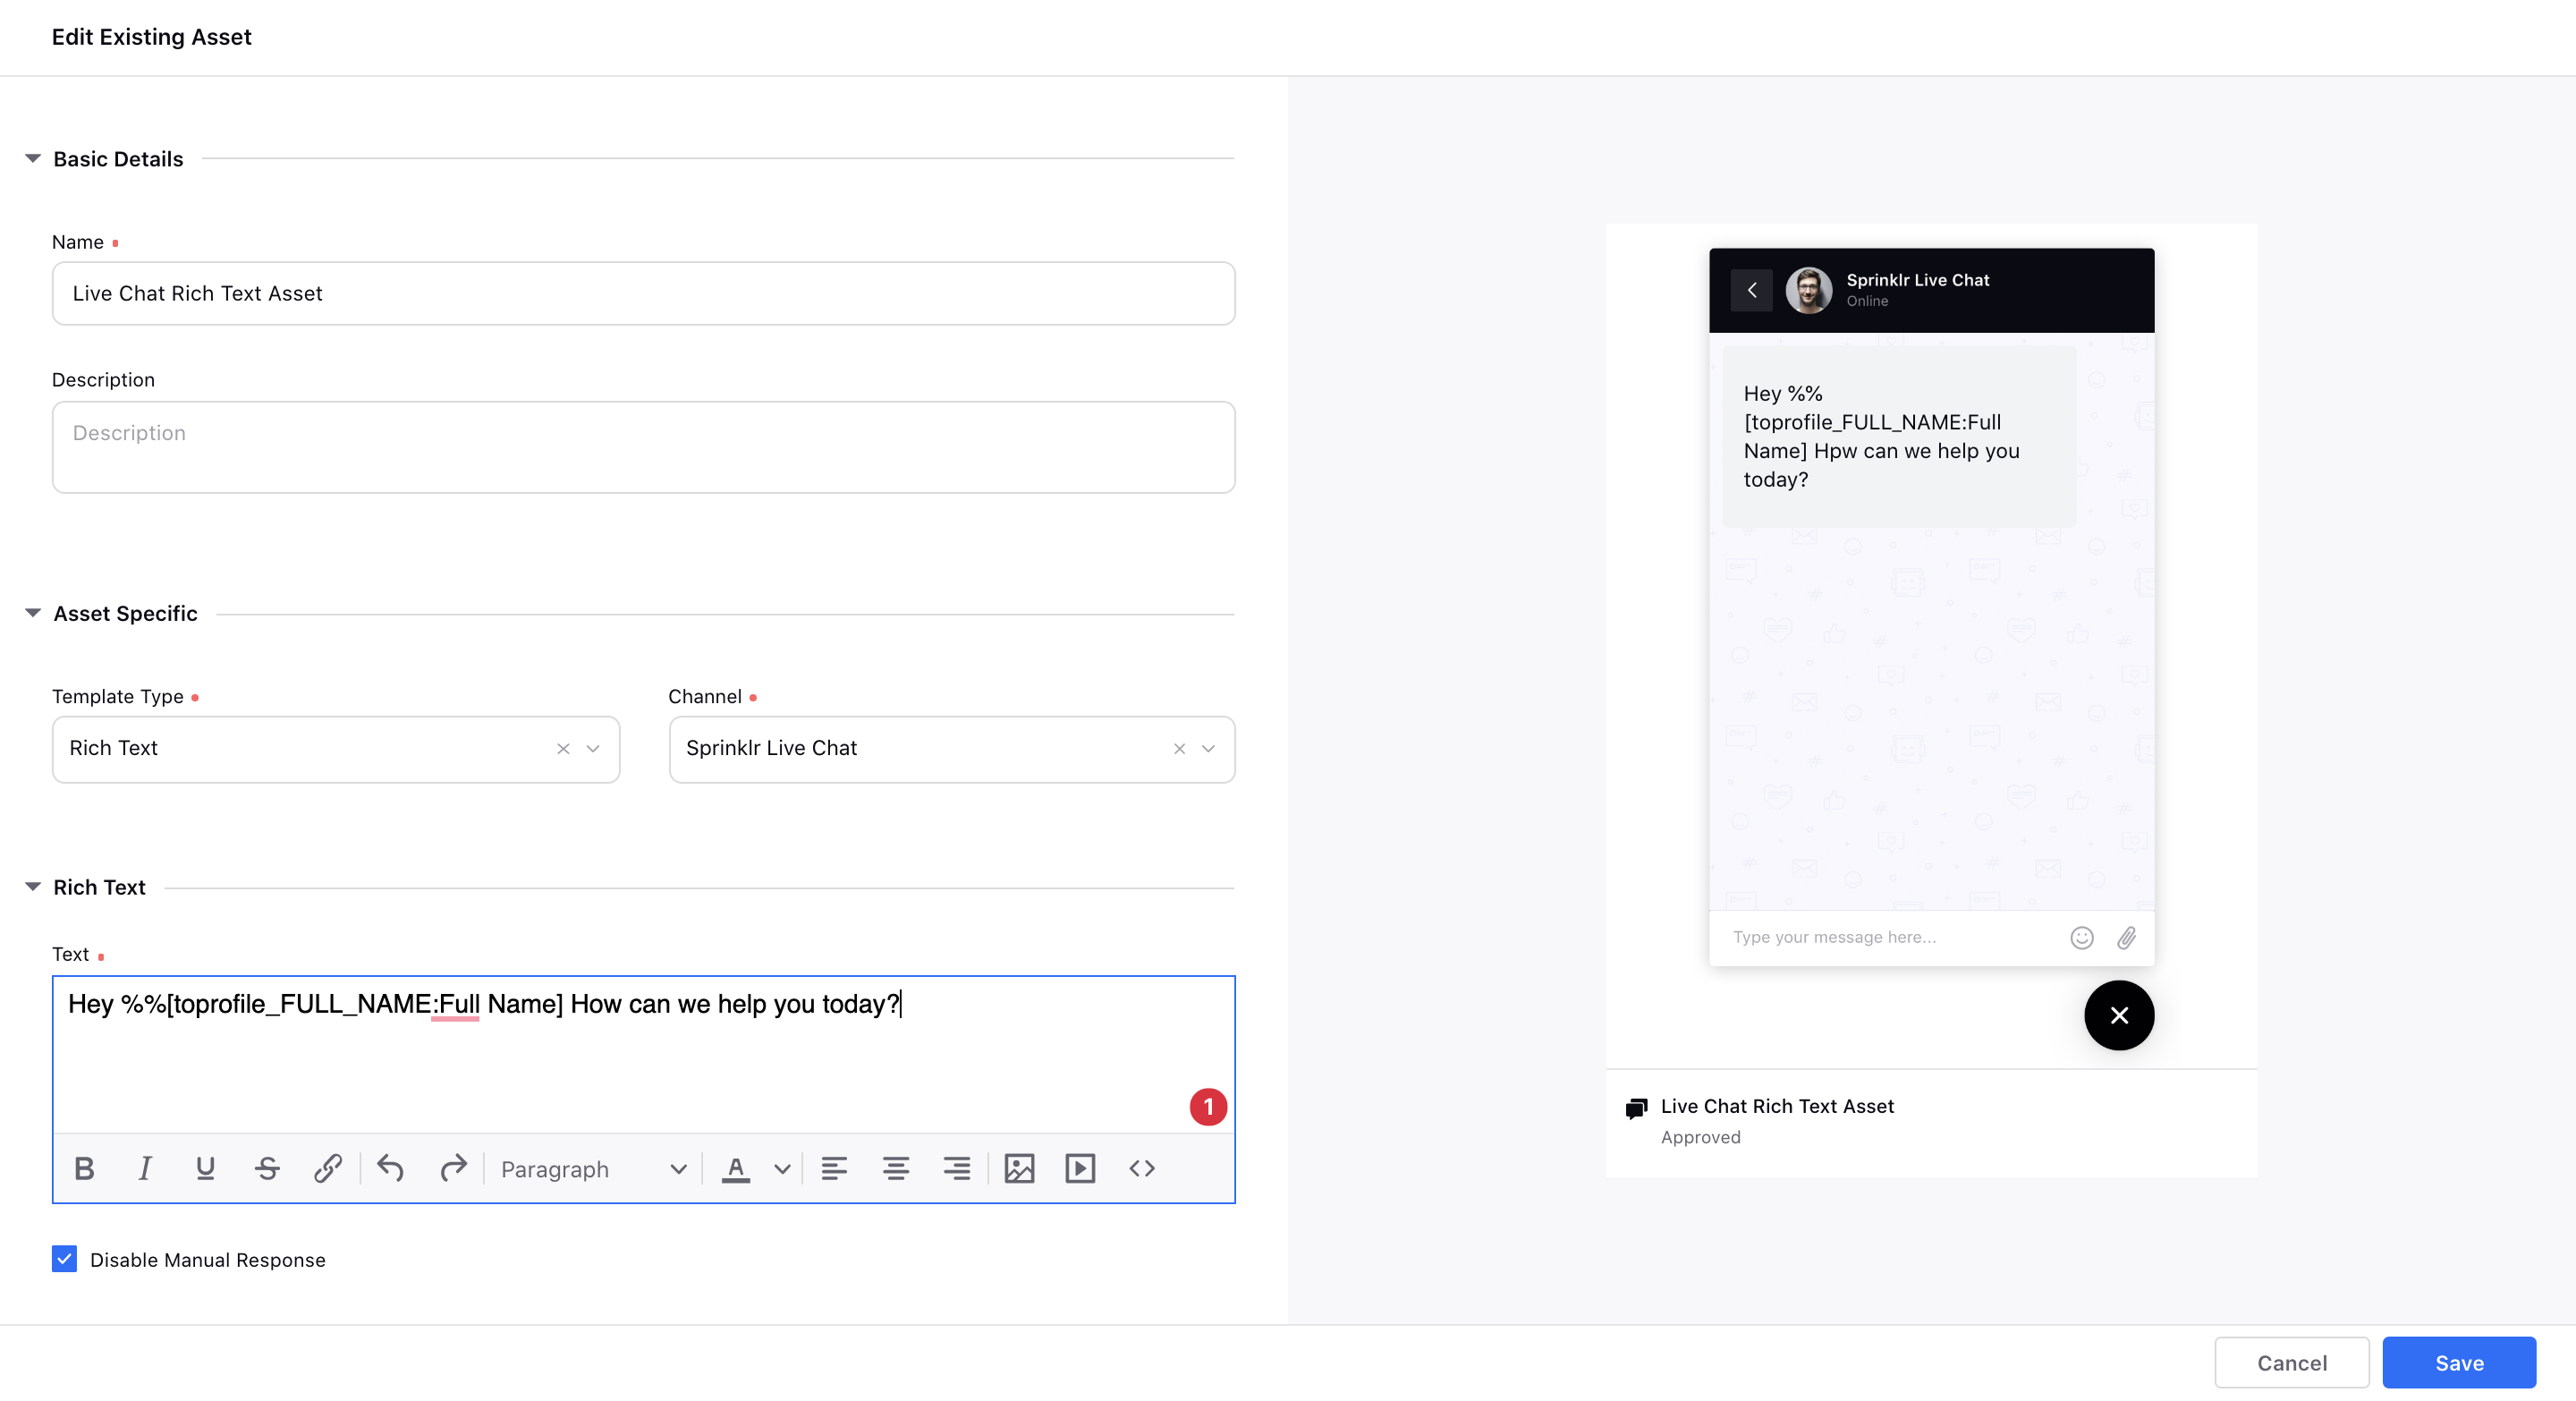Viewport: 2576px width, 1401px height.
Task: Toggle the source code view
Action: point(1142,1168)
